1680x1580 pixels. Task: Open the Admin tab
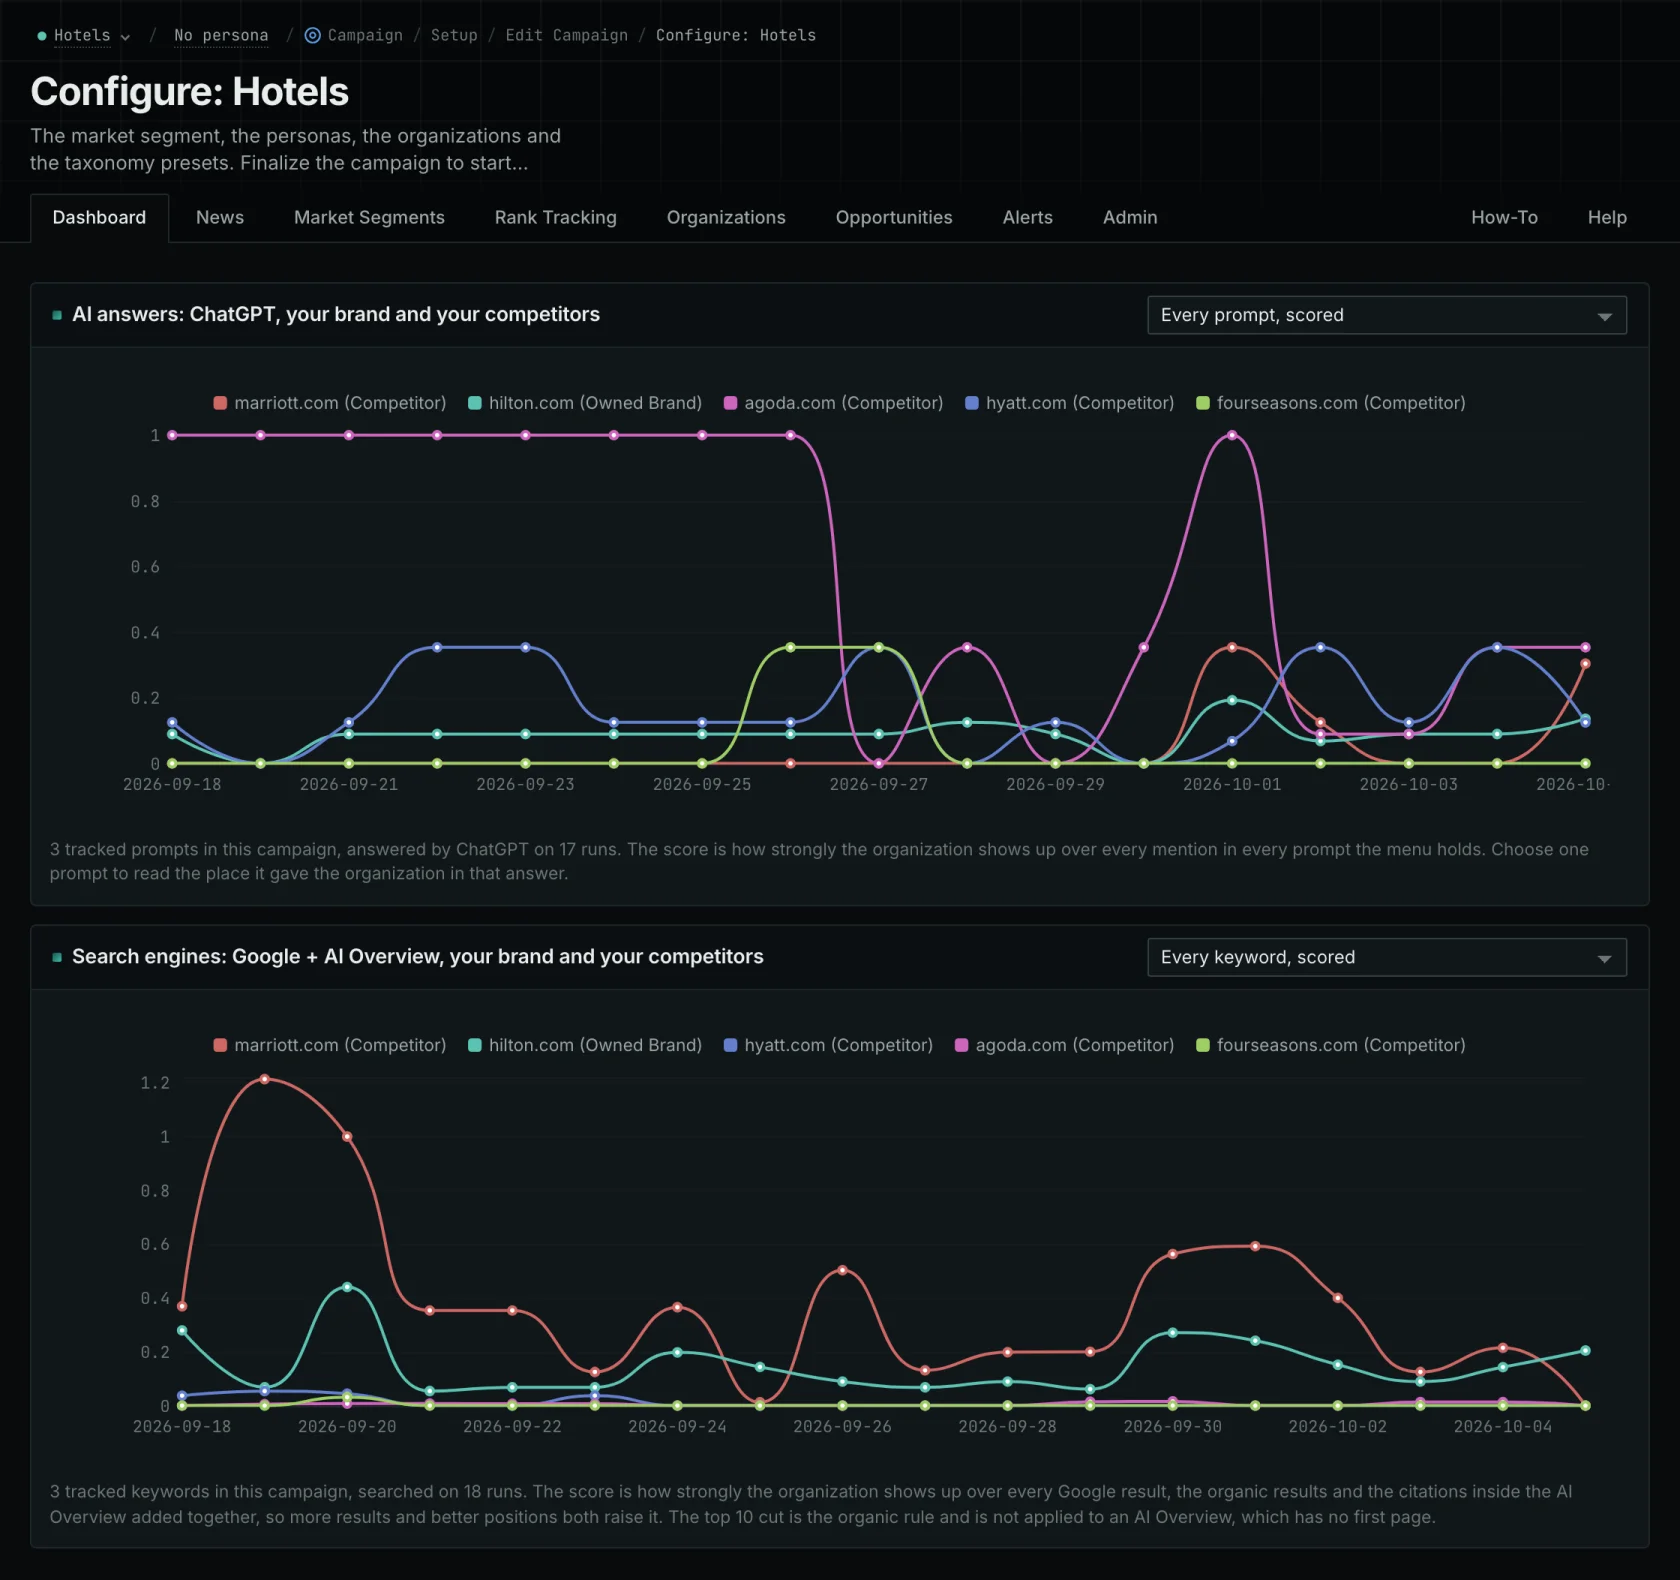pos(1130,217)
